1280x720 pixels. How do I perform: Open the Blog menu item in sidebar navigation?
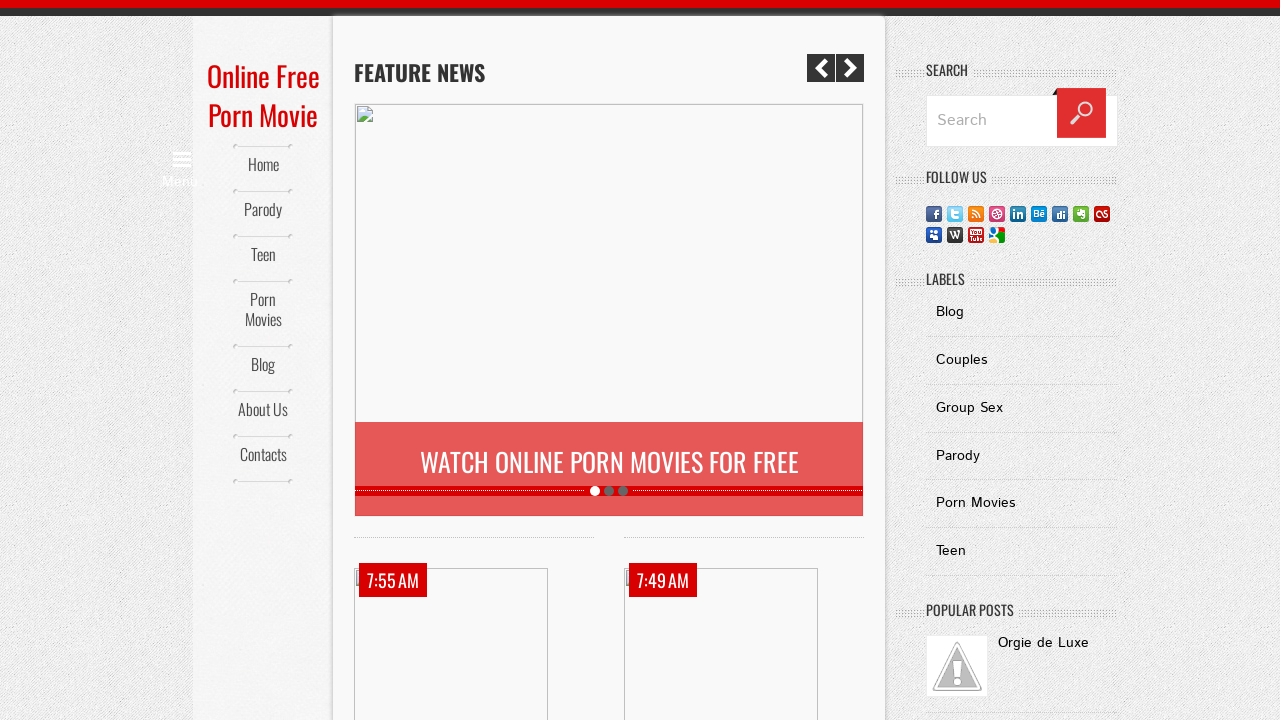(x=263, y=365)
